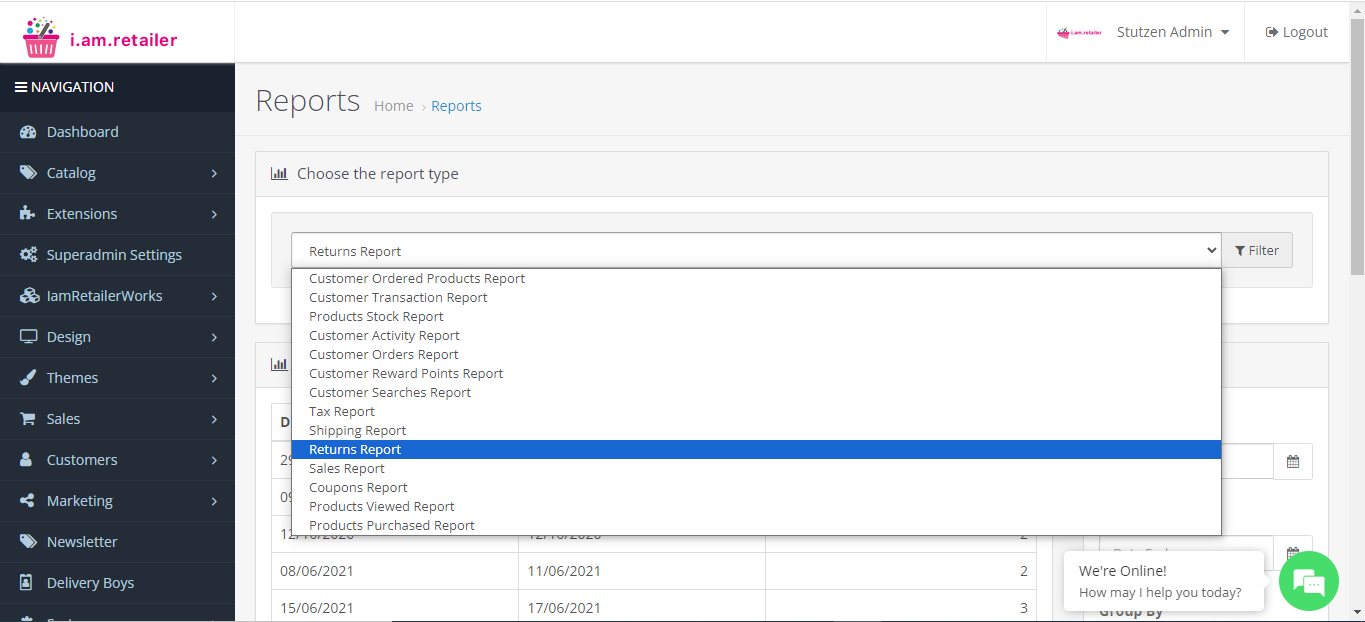Select Shipping Report option
The image size is (1365, 622).
[756, 431]
